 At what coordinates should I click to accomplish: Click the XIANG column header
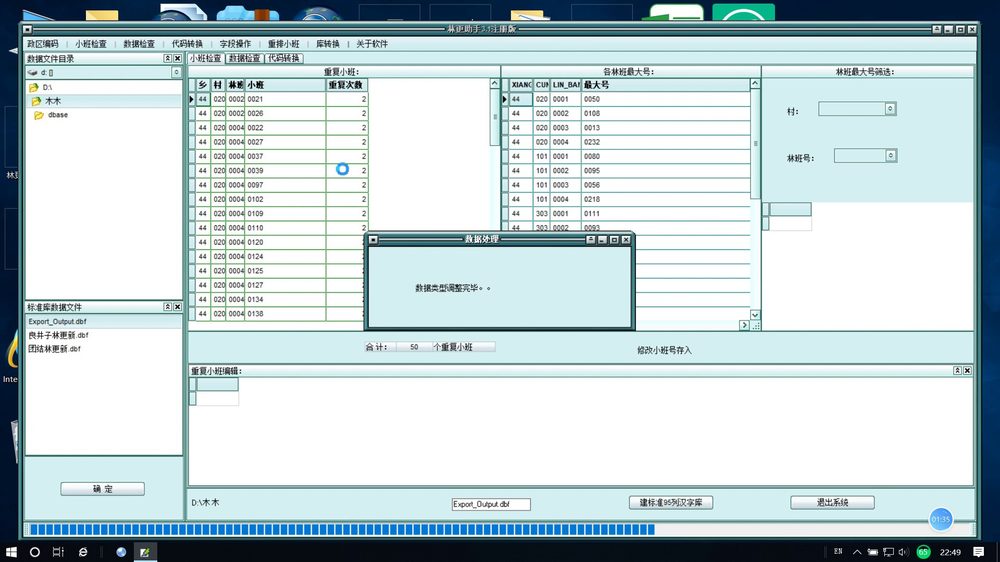(521, 85)
